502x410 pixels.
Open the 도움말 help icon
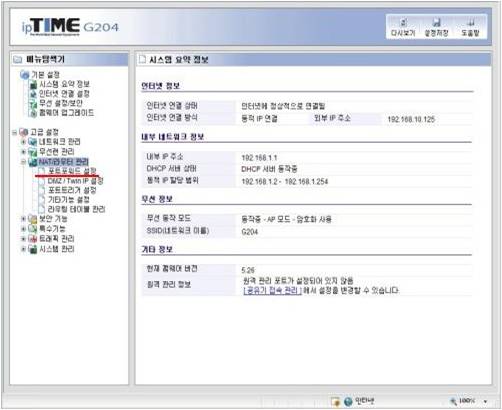[x=470, y=22]
